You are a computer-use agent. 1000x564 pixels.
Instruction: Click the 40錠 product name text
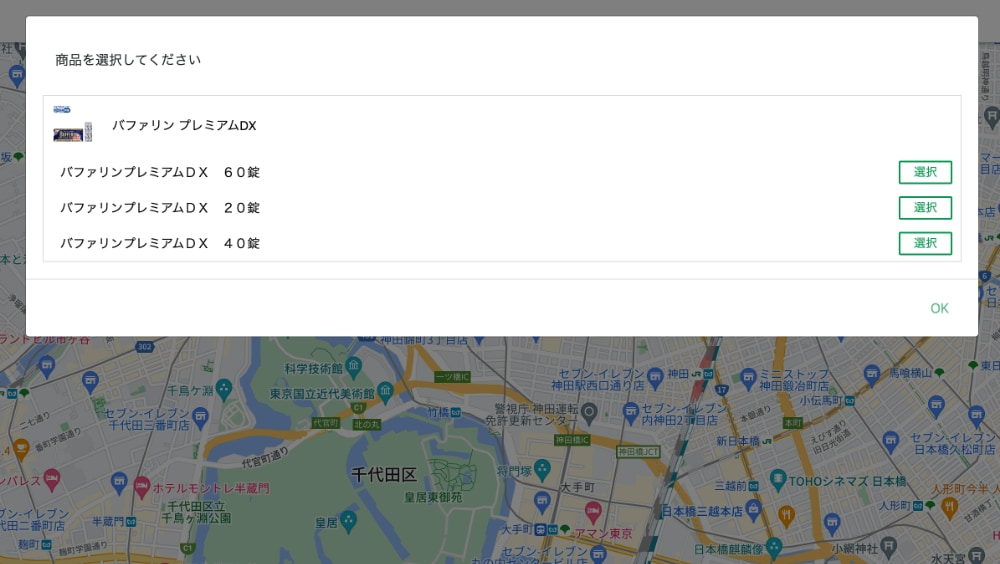click(x=160, y=243)
